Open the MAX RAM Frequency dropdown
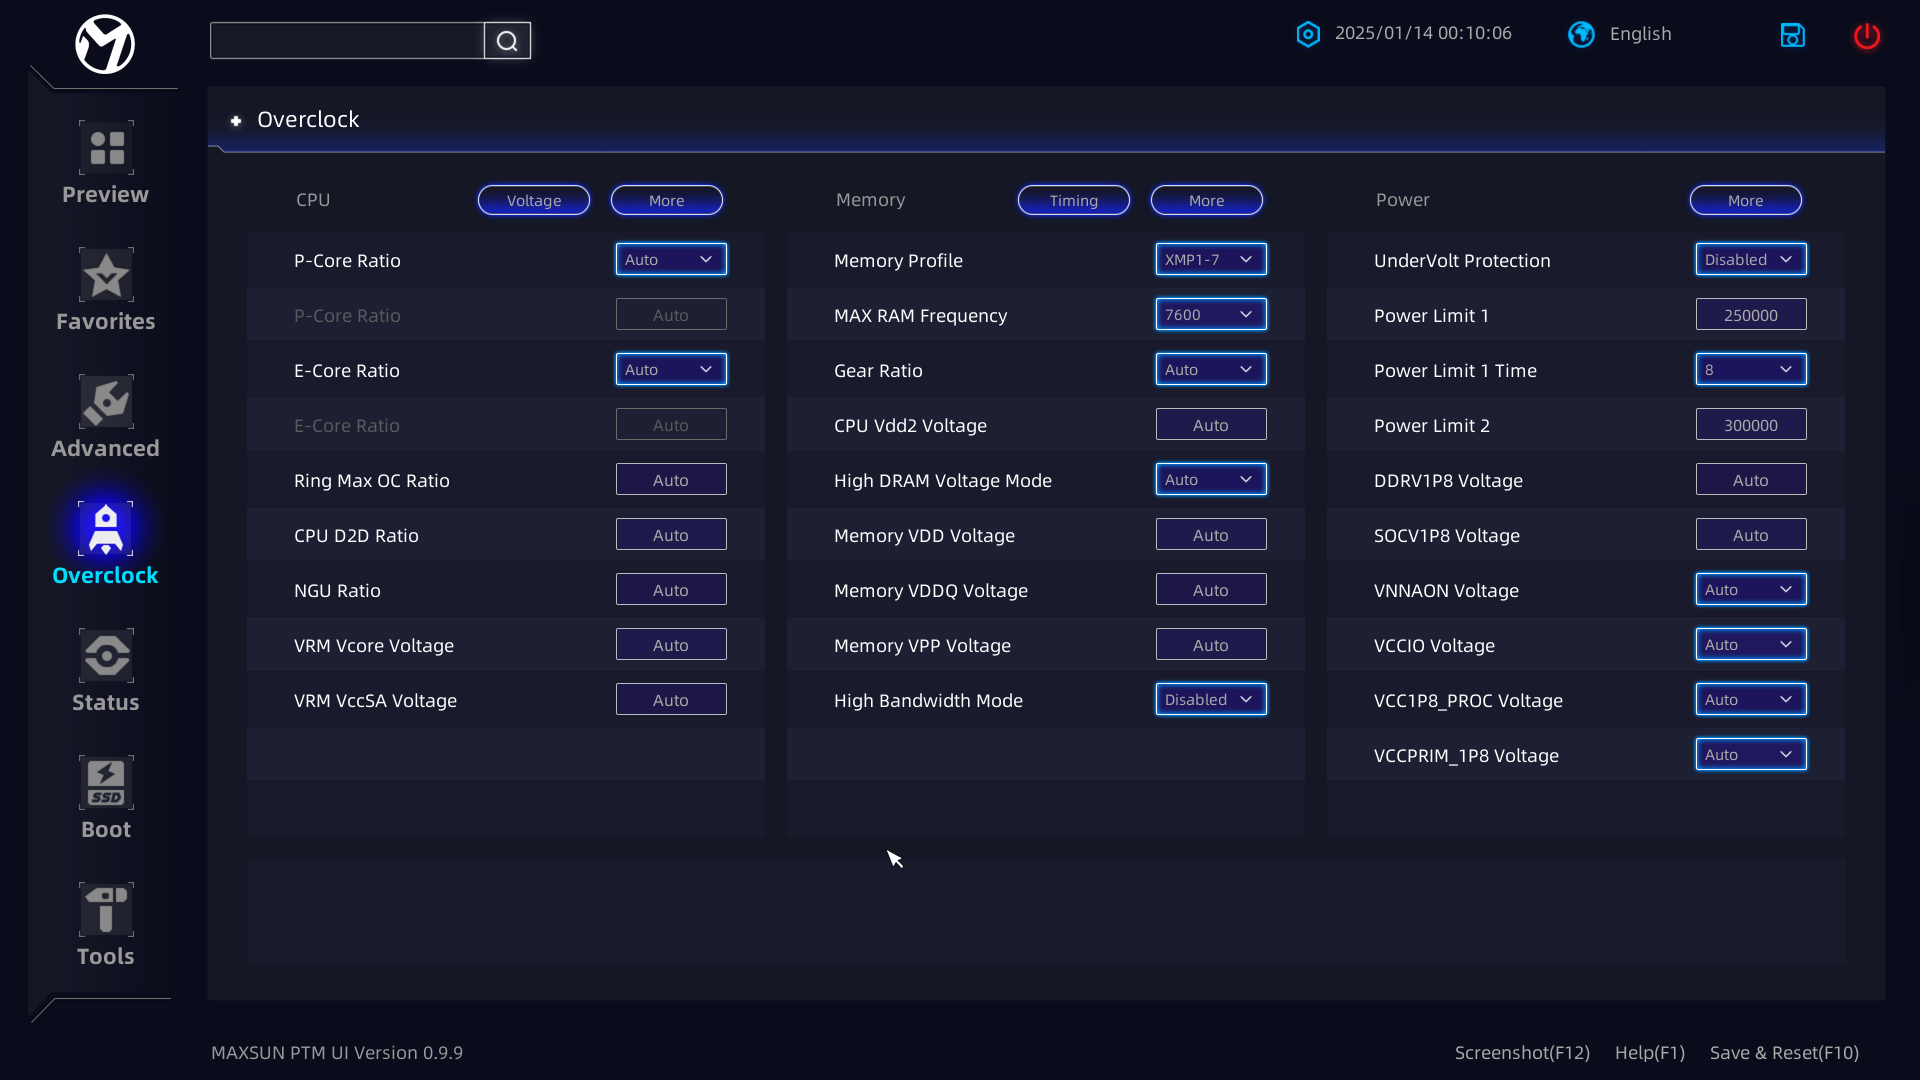Viewport: 1920px width, 1080px height. pyautogui.click(x=1210, y=315)
